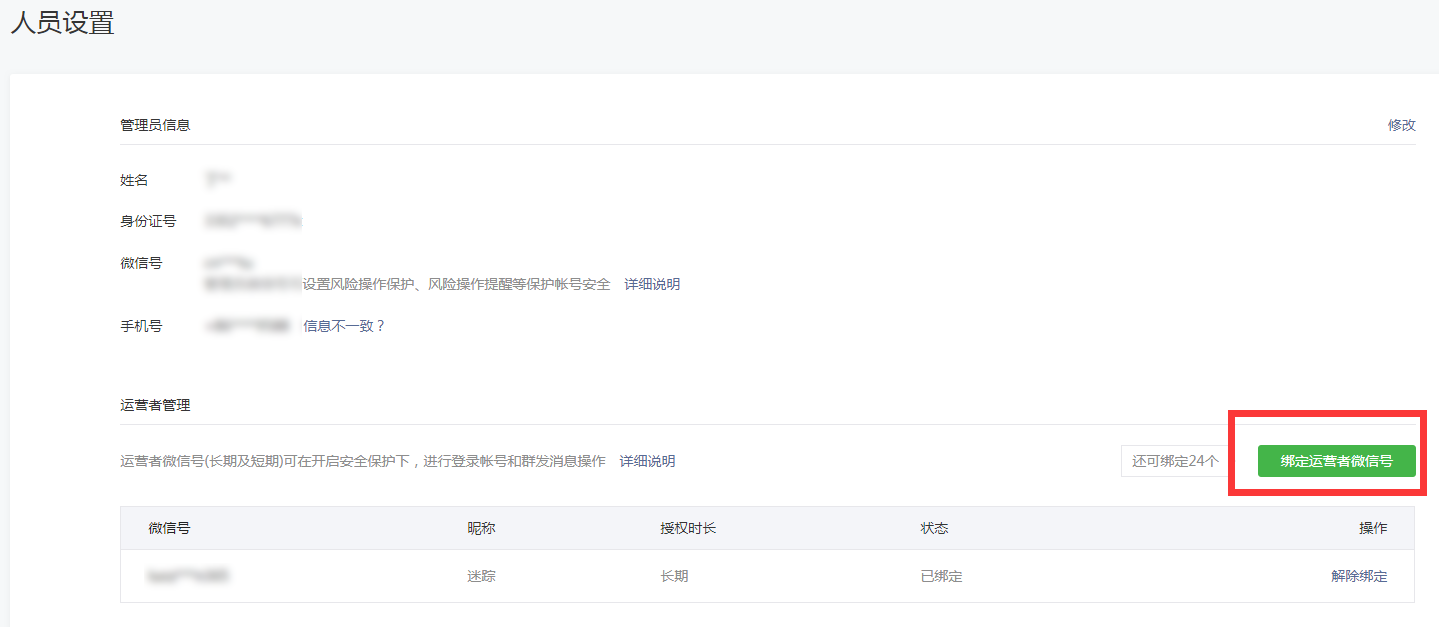Open the 信息不一致？ link beside phone number
This screenshot has height=627, width=1439.
click(x=344, y=326)
